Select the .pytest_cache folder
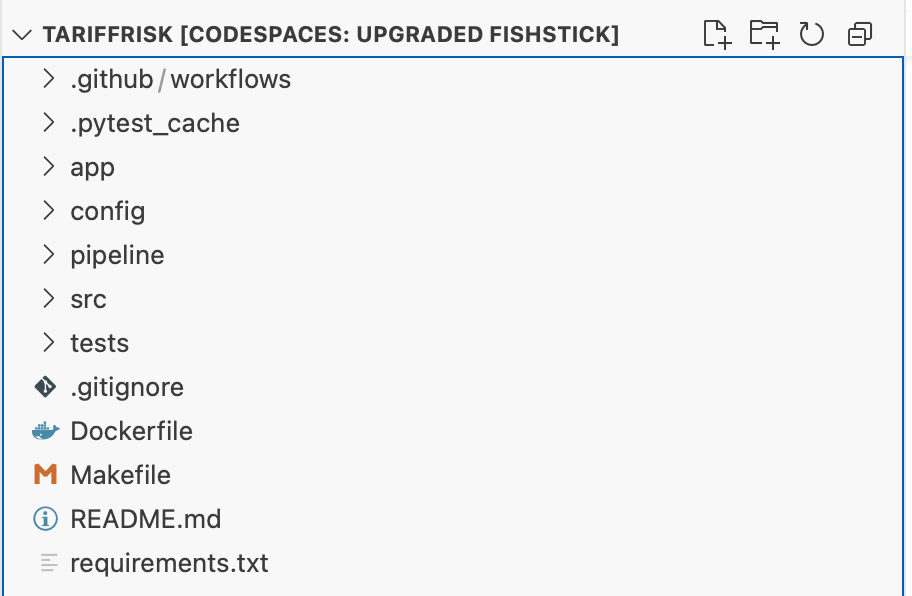912x596 pixels. pyautogui.click(x=155, y=122)
